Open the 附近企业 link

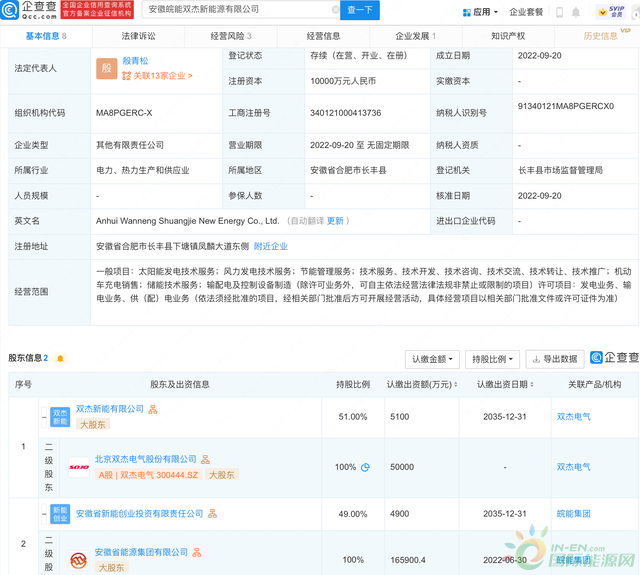[x=271, y=246]
